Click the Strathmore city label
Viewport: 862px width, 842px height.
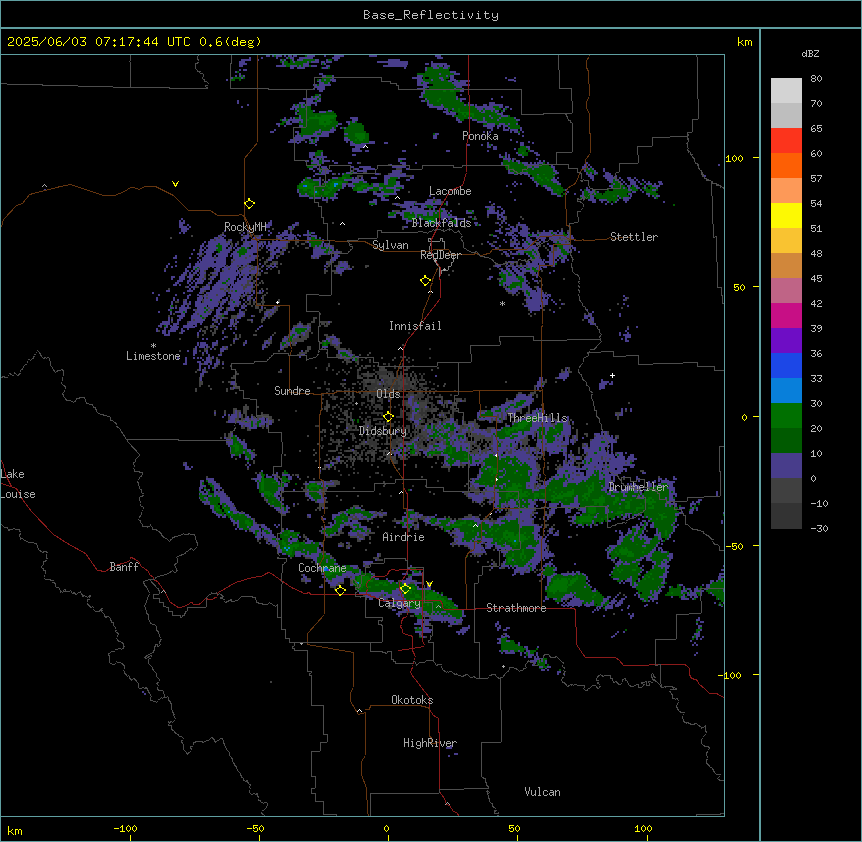tap(516, 608)
